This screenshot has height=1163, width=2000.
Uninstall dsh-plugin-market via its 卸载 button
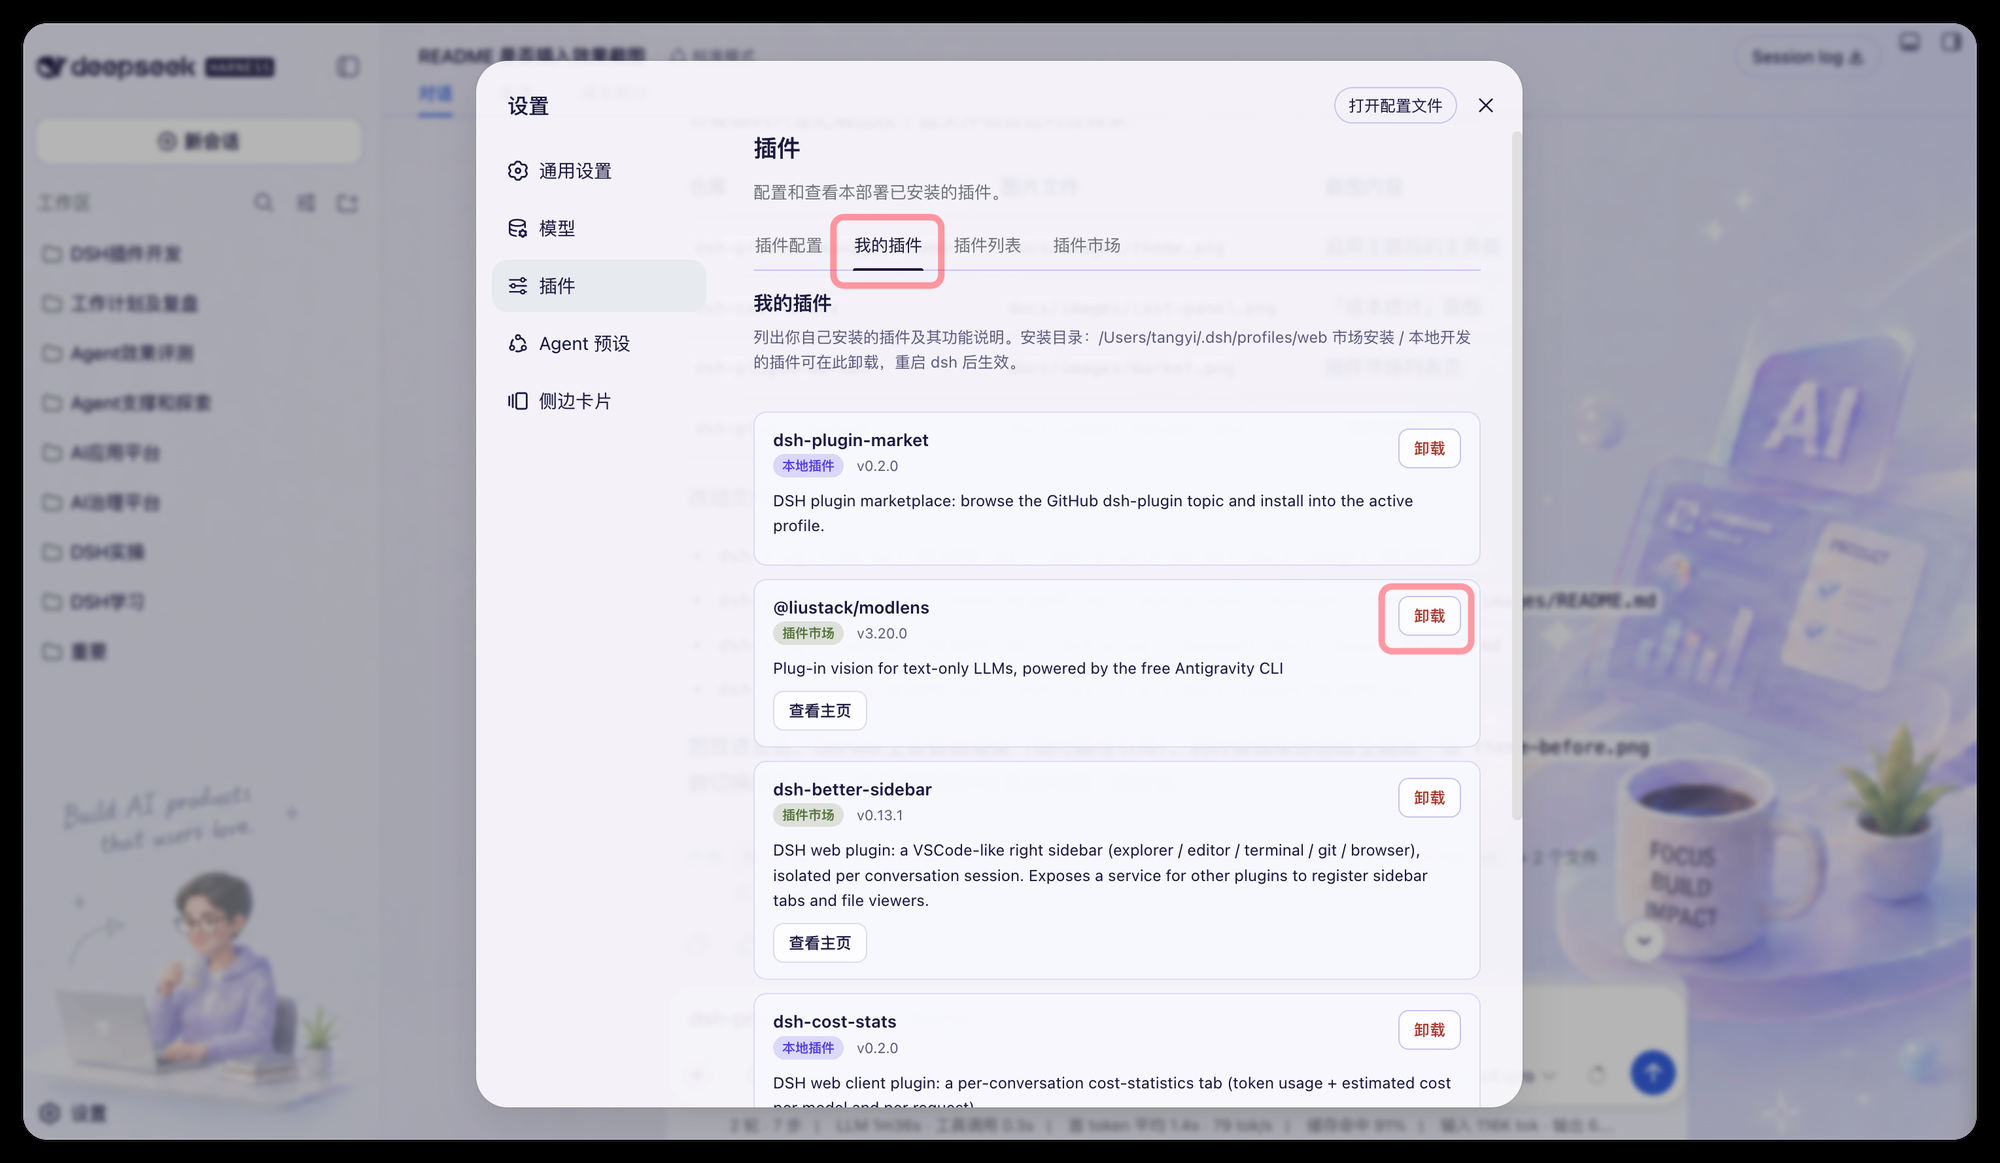point(1429,449)
